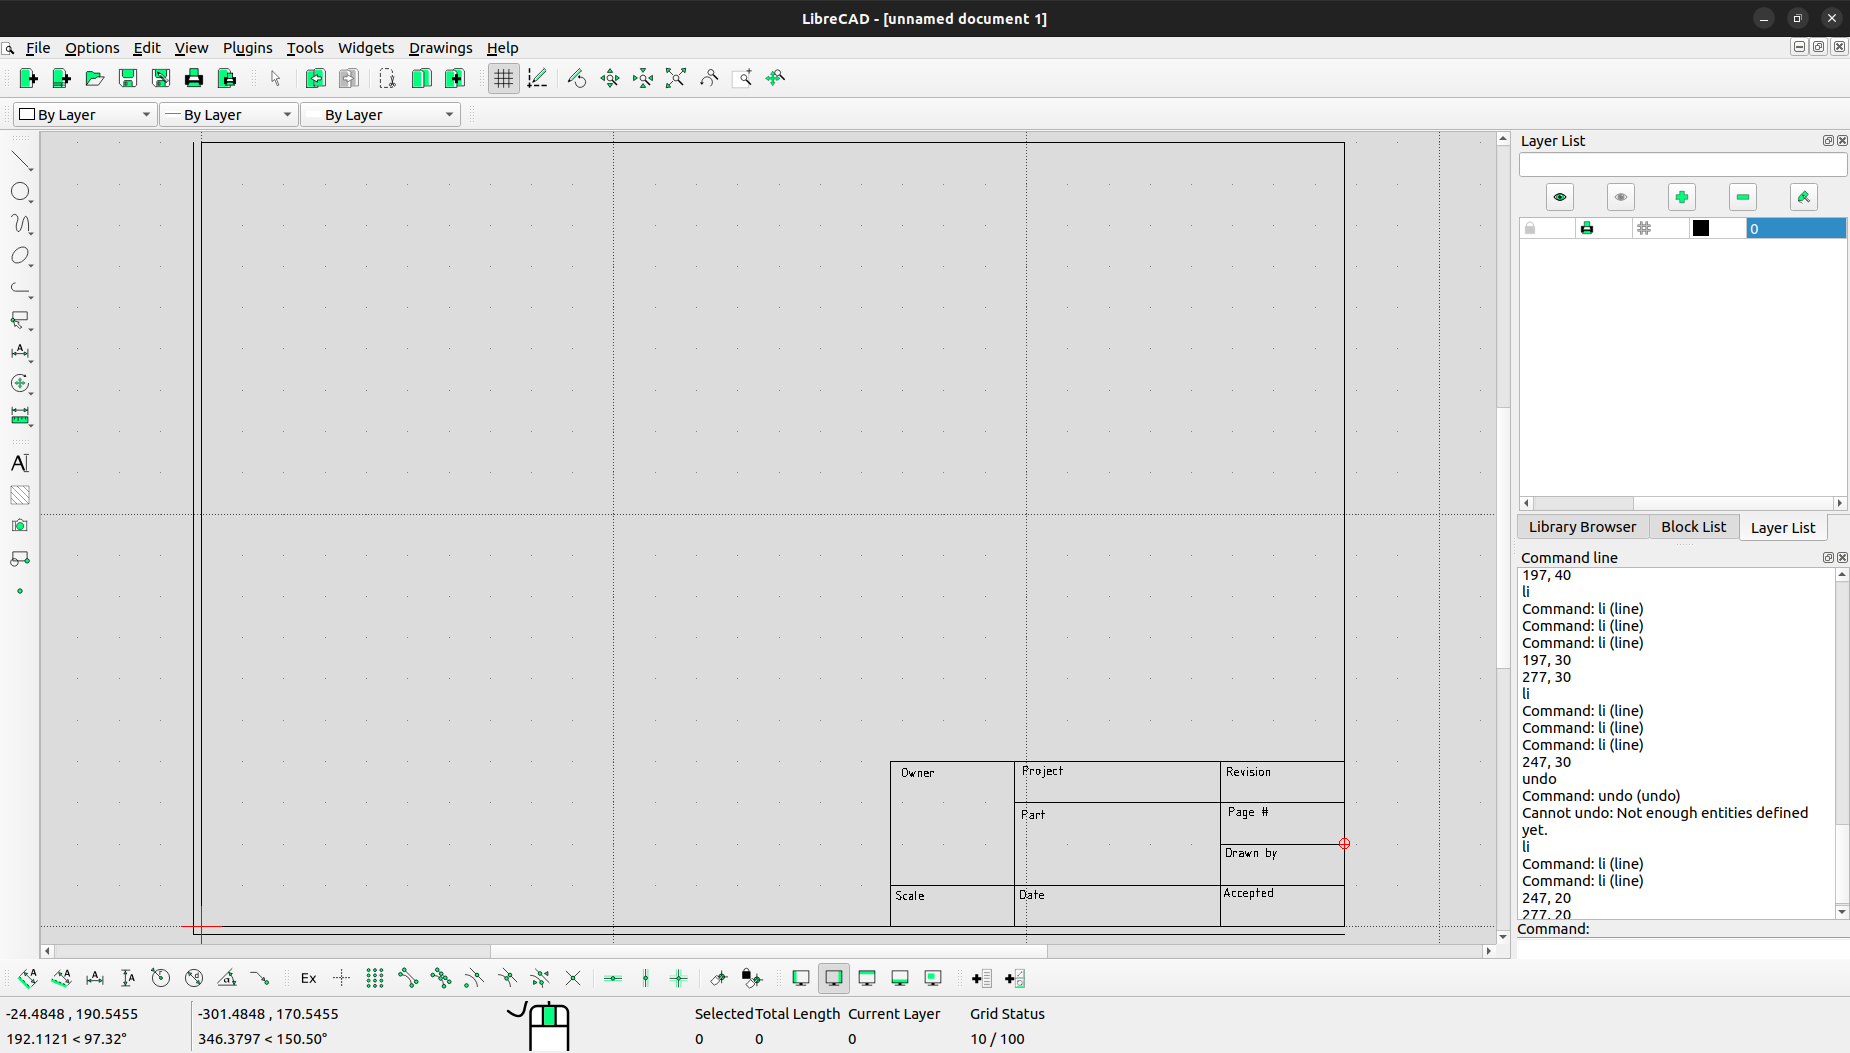Show all layers with the eye button
This screenshot has height=1053, width=1850.
point(1560,197)
